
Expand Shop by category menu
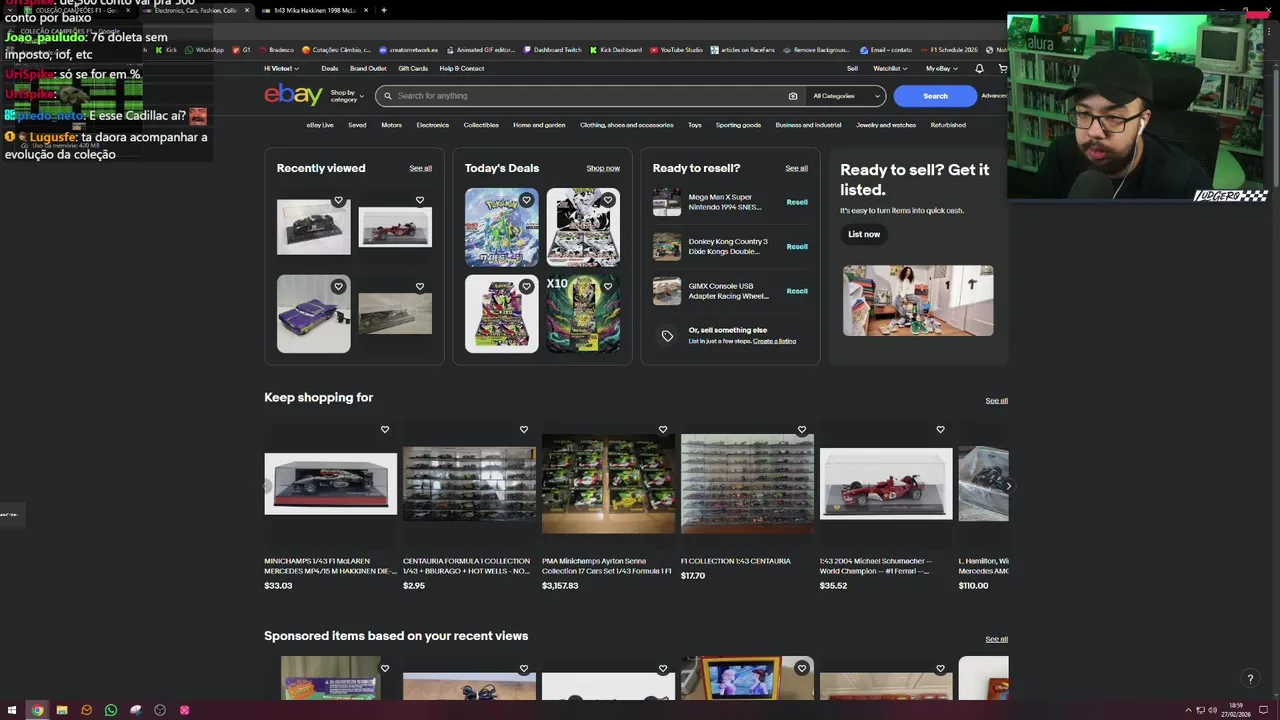[x=347, y=96]
